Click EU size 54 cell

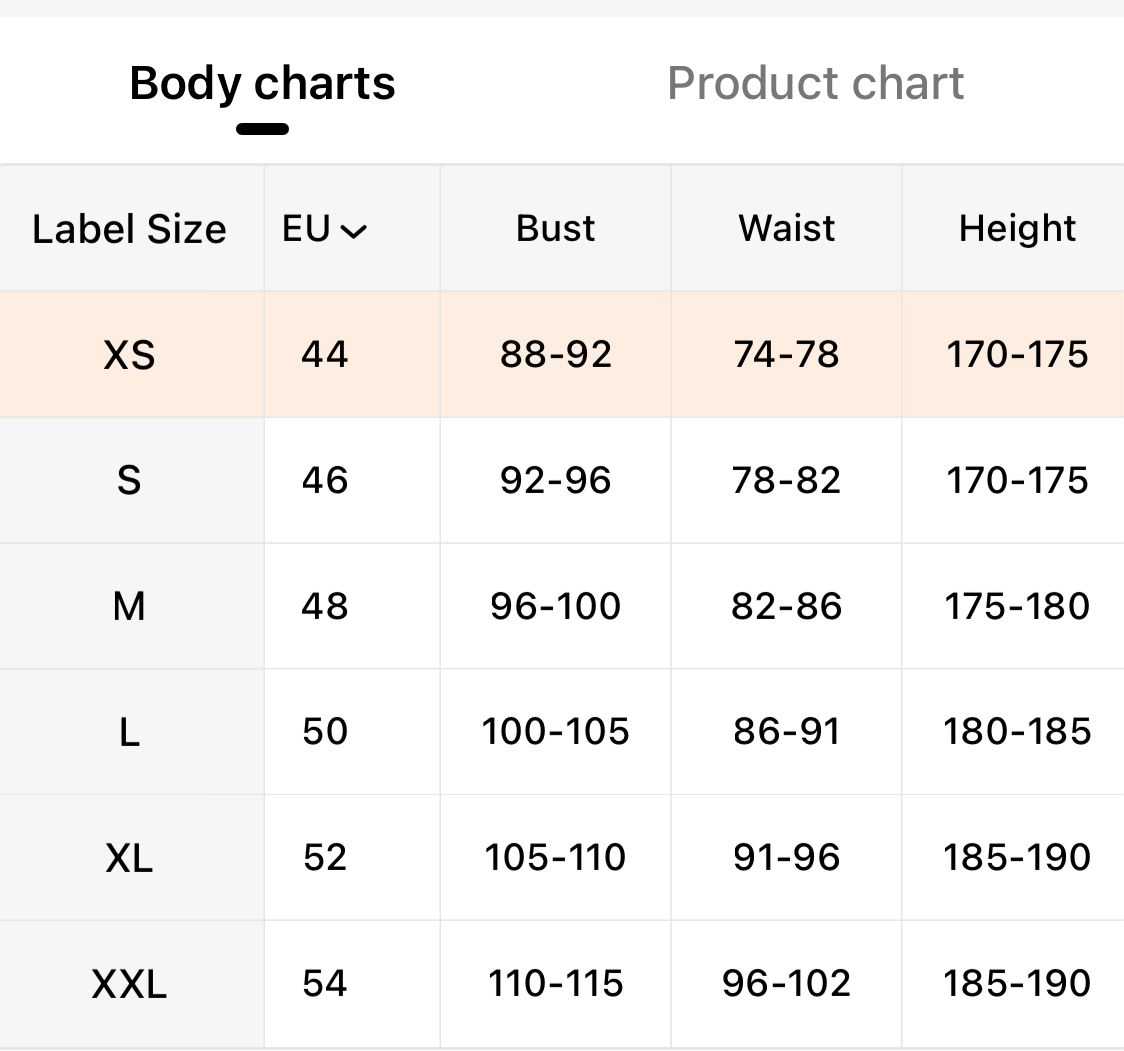click(325, 984)
